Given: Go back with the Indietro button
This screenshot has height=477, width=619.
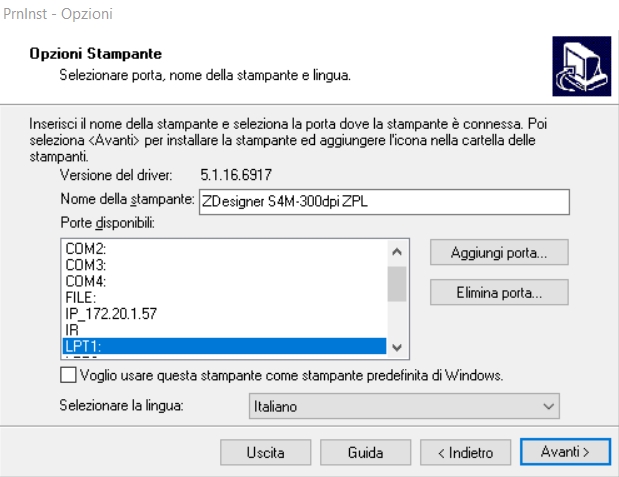Looking at the screenshot, I should 465,453.
